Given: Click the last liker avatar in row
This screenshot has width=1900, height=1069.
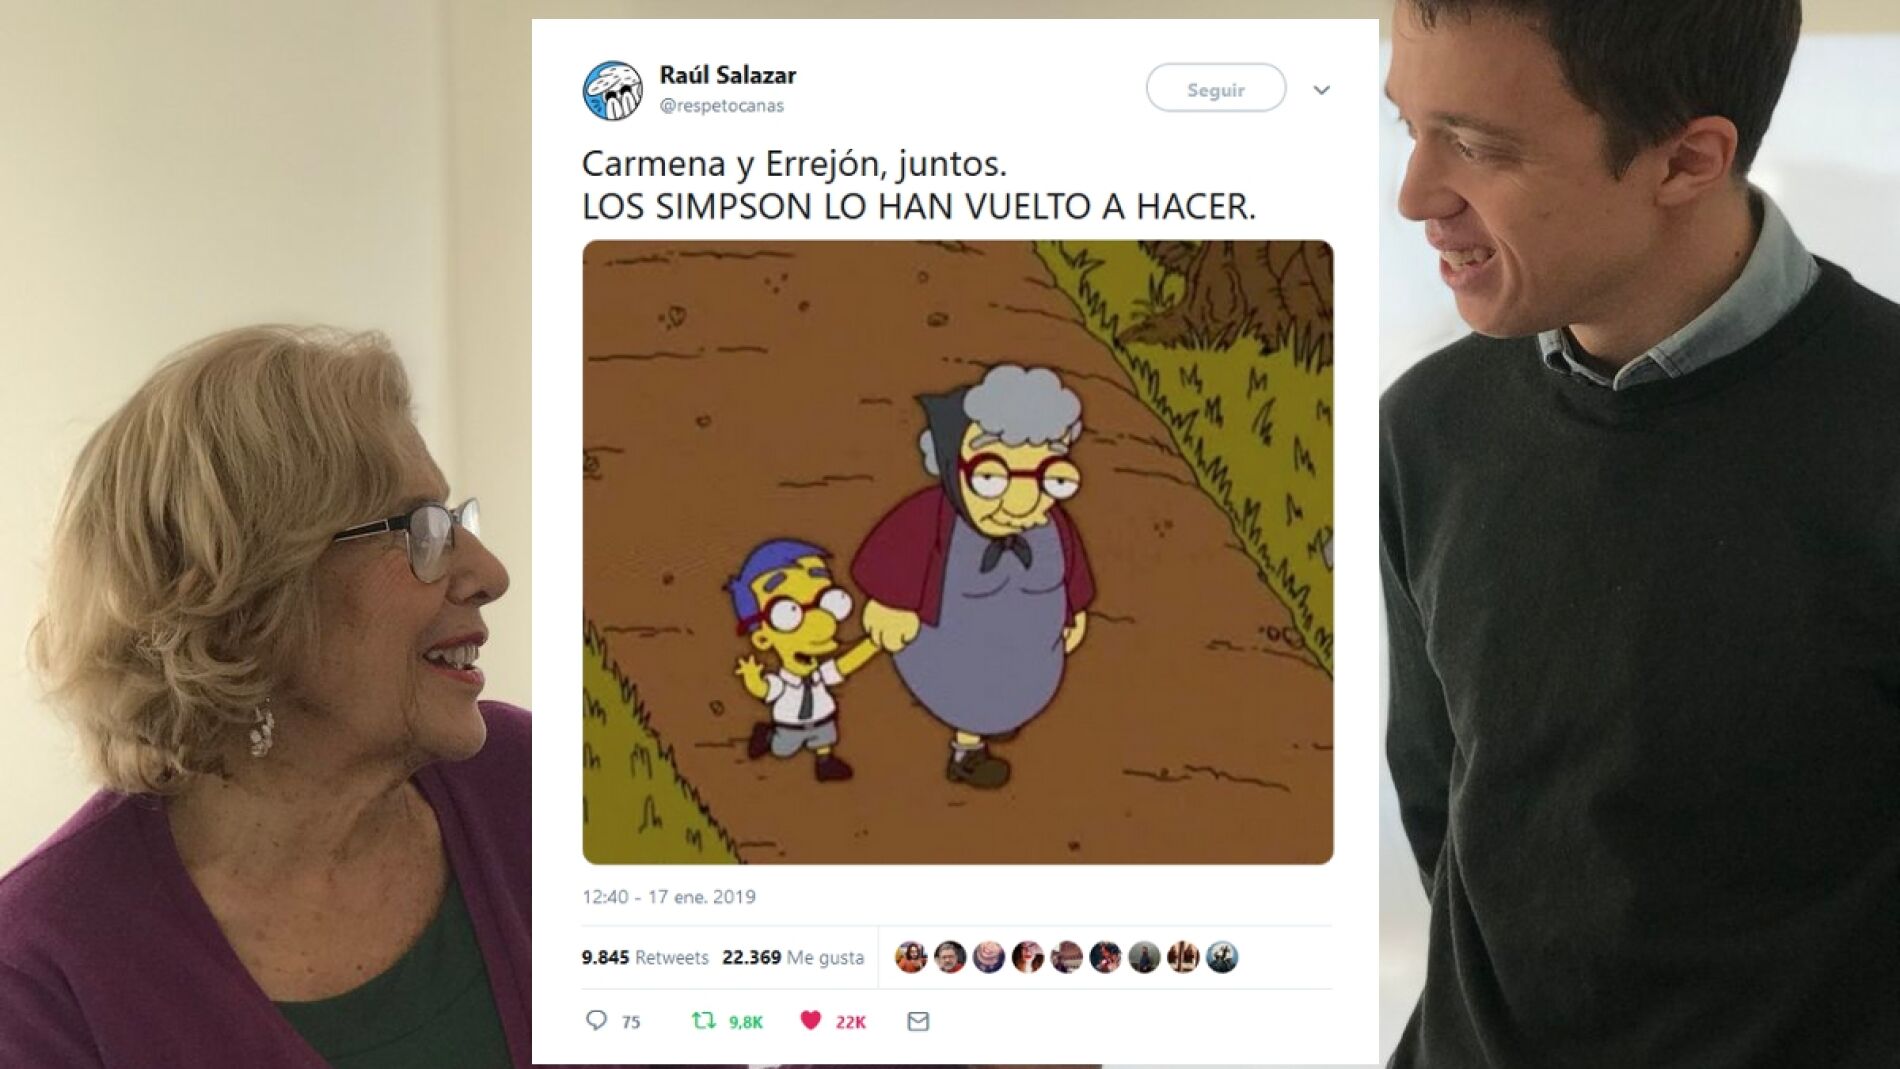Looking at the screenshot, I should click(1222, 957).
